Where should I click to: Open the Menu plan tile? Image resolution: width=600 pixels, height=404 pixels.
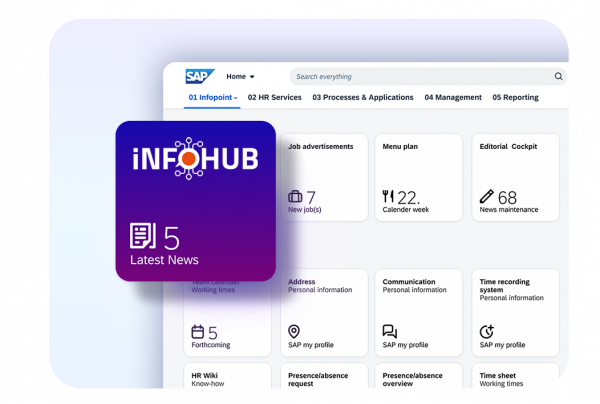pyautogui.click(x=419, y=177)
